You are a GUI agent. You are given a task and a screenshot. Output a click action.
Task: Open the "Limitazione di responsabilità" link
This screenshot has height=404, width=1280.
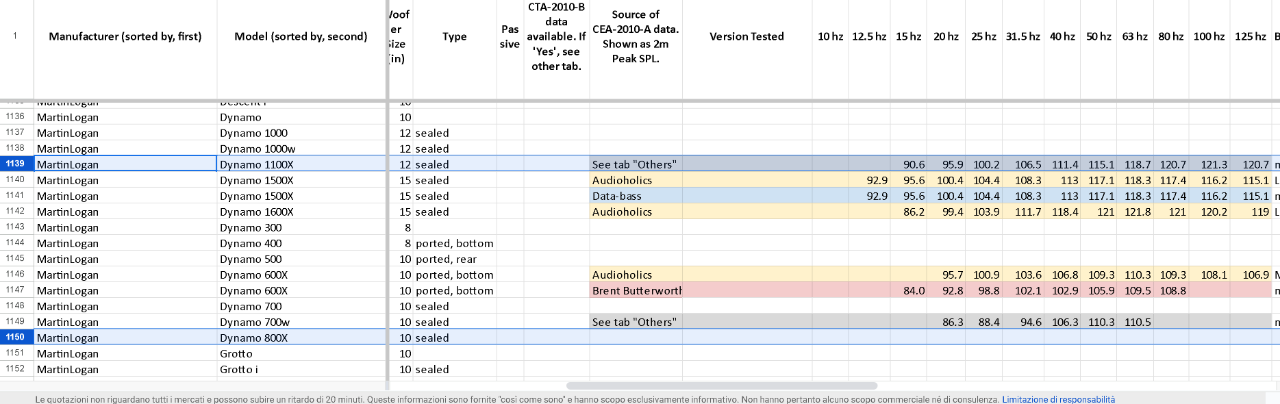[x=1058, y=399]
